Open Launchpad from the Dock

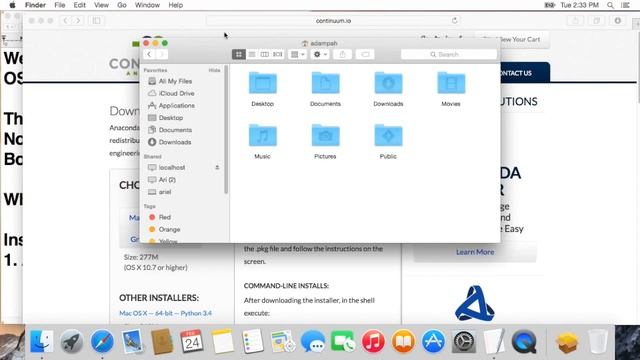tap(72, 341)
